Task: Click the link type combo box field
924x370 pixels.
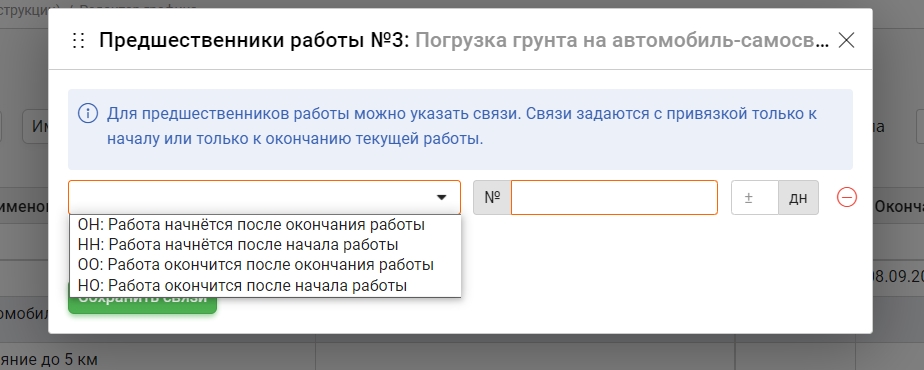Action: (264, 197)
